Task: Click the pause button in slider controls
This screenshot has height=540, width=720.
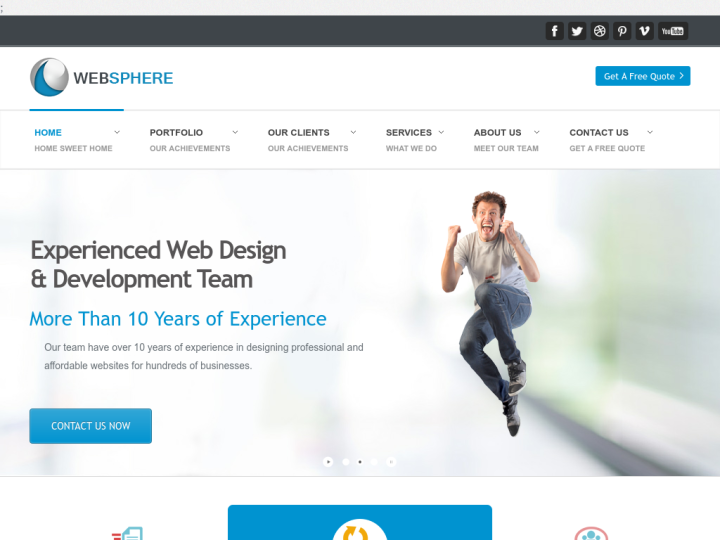Action: (x=391, y=461)
